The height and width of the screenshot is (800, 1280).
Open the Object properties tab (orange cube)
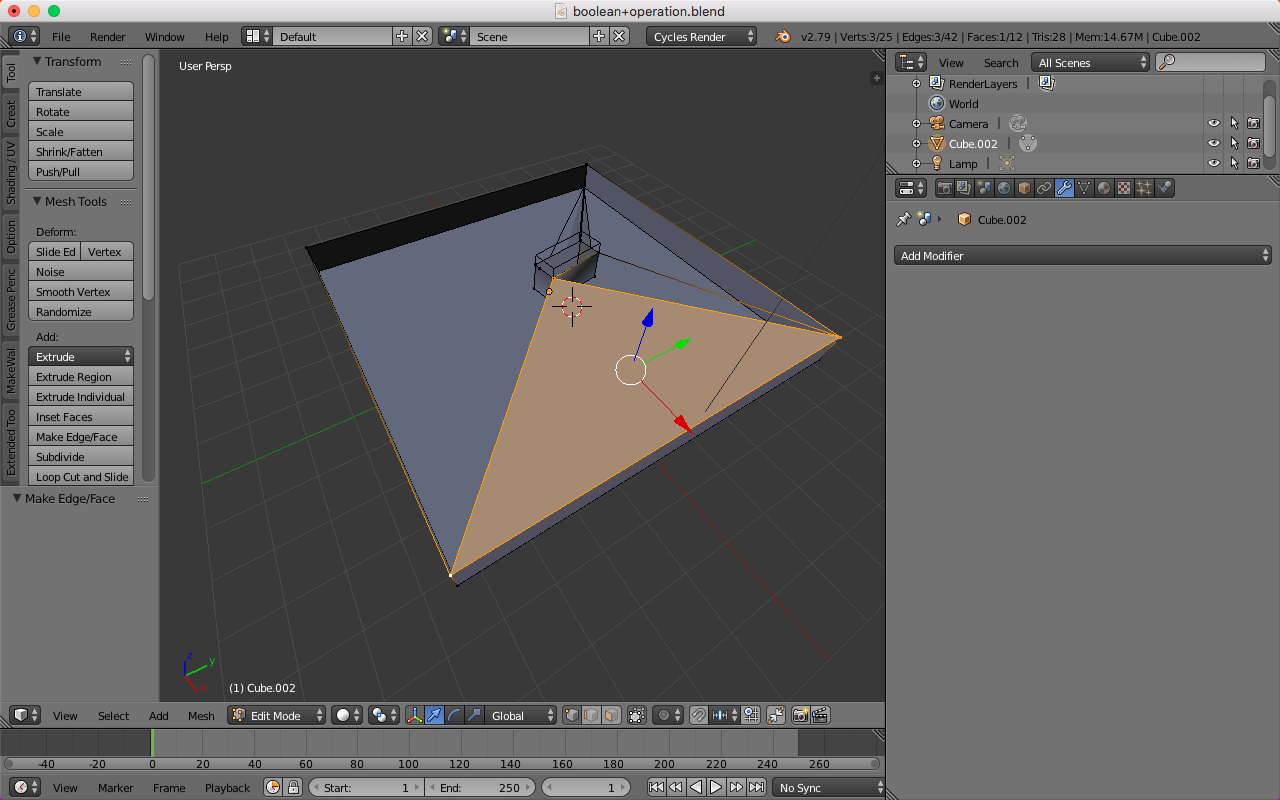click(x=1024, y=188)
